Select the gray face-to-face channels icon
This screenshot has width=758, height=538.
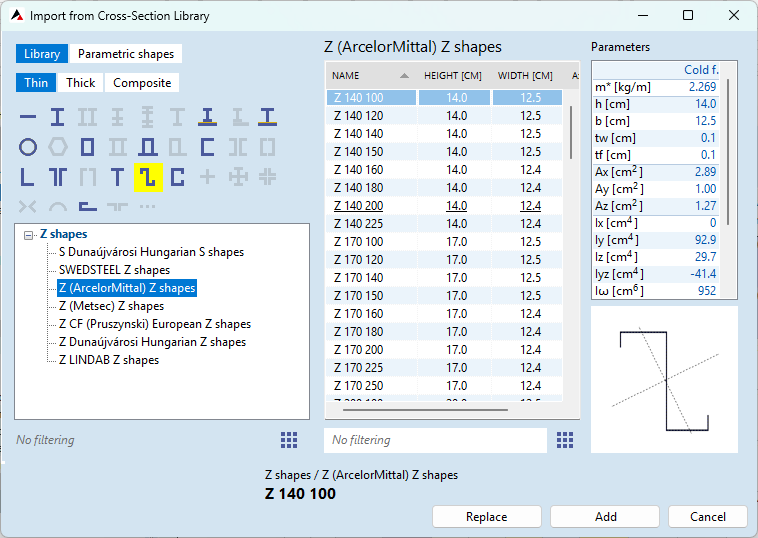(267, 147)
